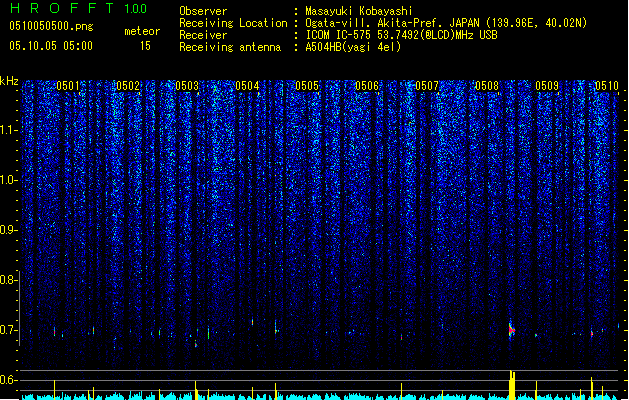Click the Observer field label
The height and width of the screenshot is (400, 629).
pos(203,11)
